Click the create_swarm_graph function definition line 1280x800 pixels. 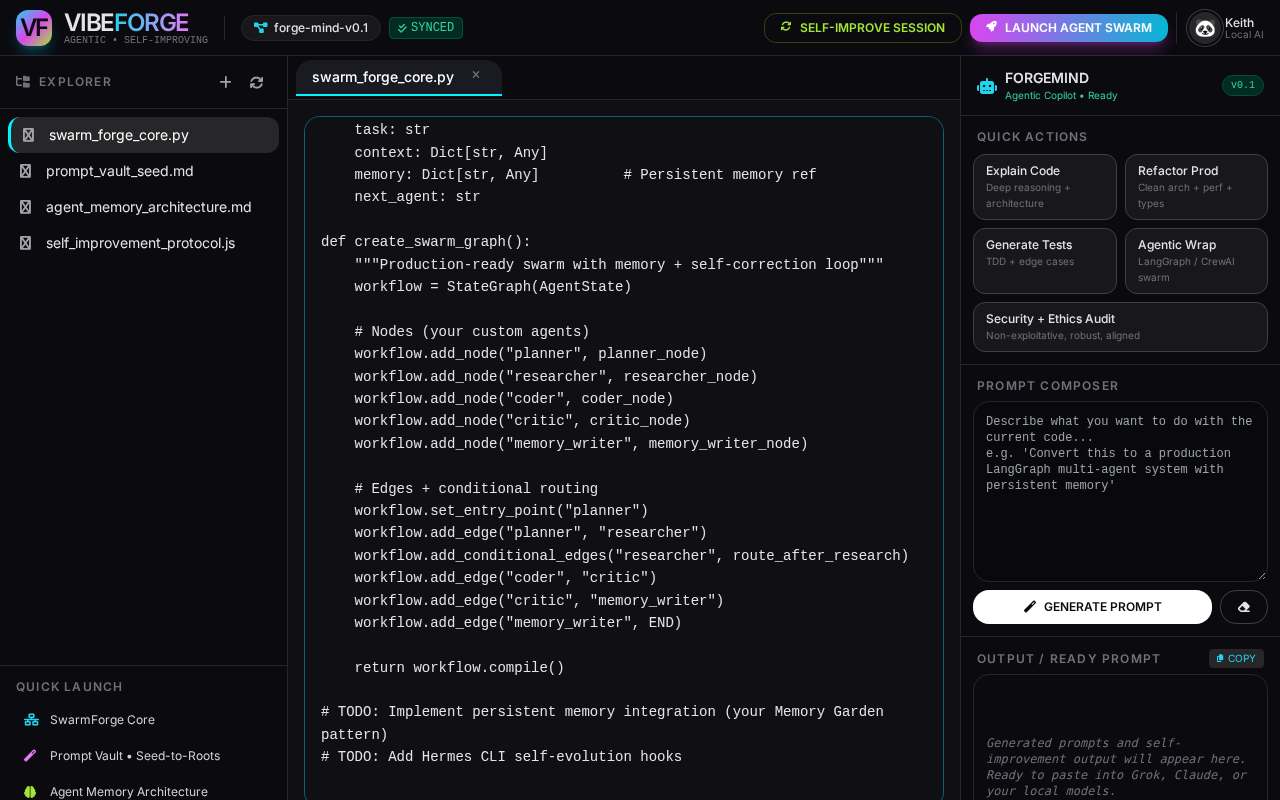[x=426, y=242]
